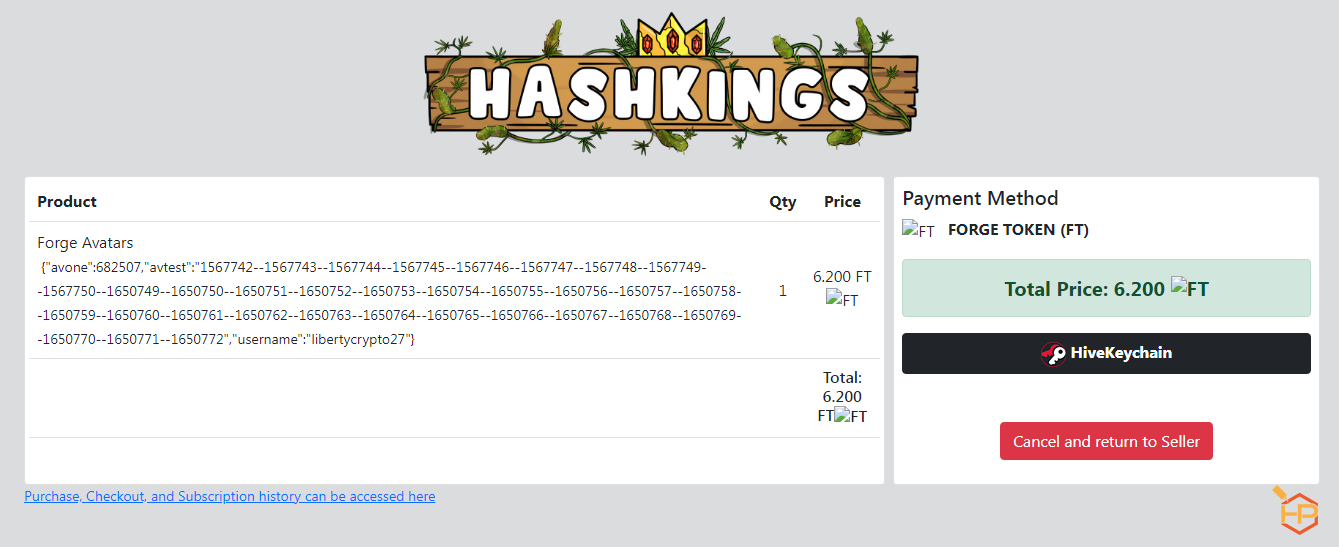
Task: Click the HiveKeychain key icon
Action: [1053, 354]
